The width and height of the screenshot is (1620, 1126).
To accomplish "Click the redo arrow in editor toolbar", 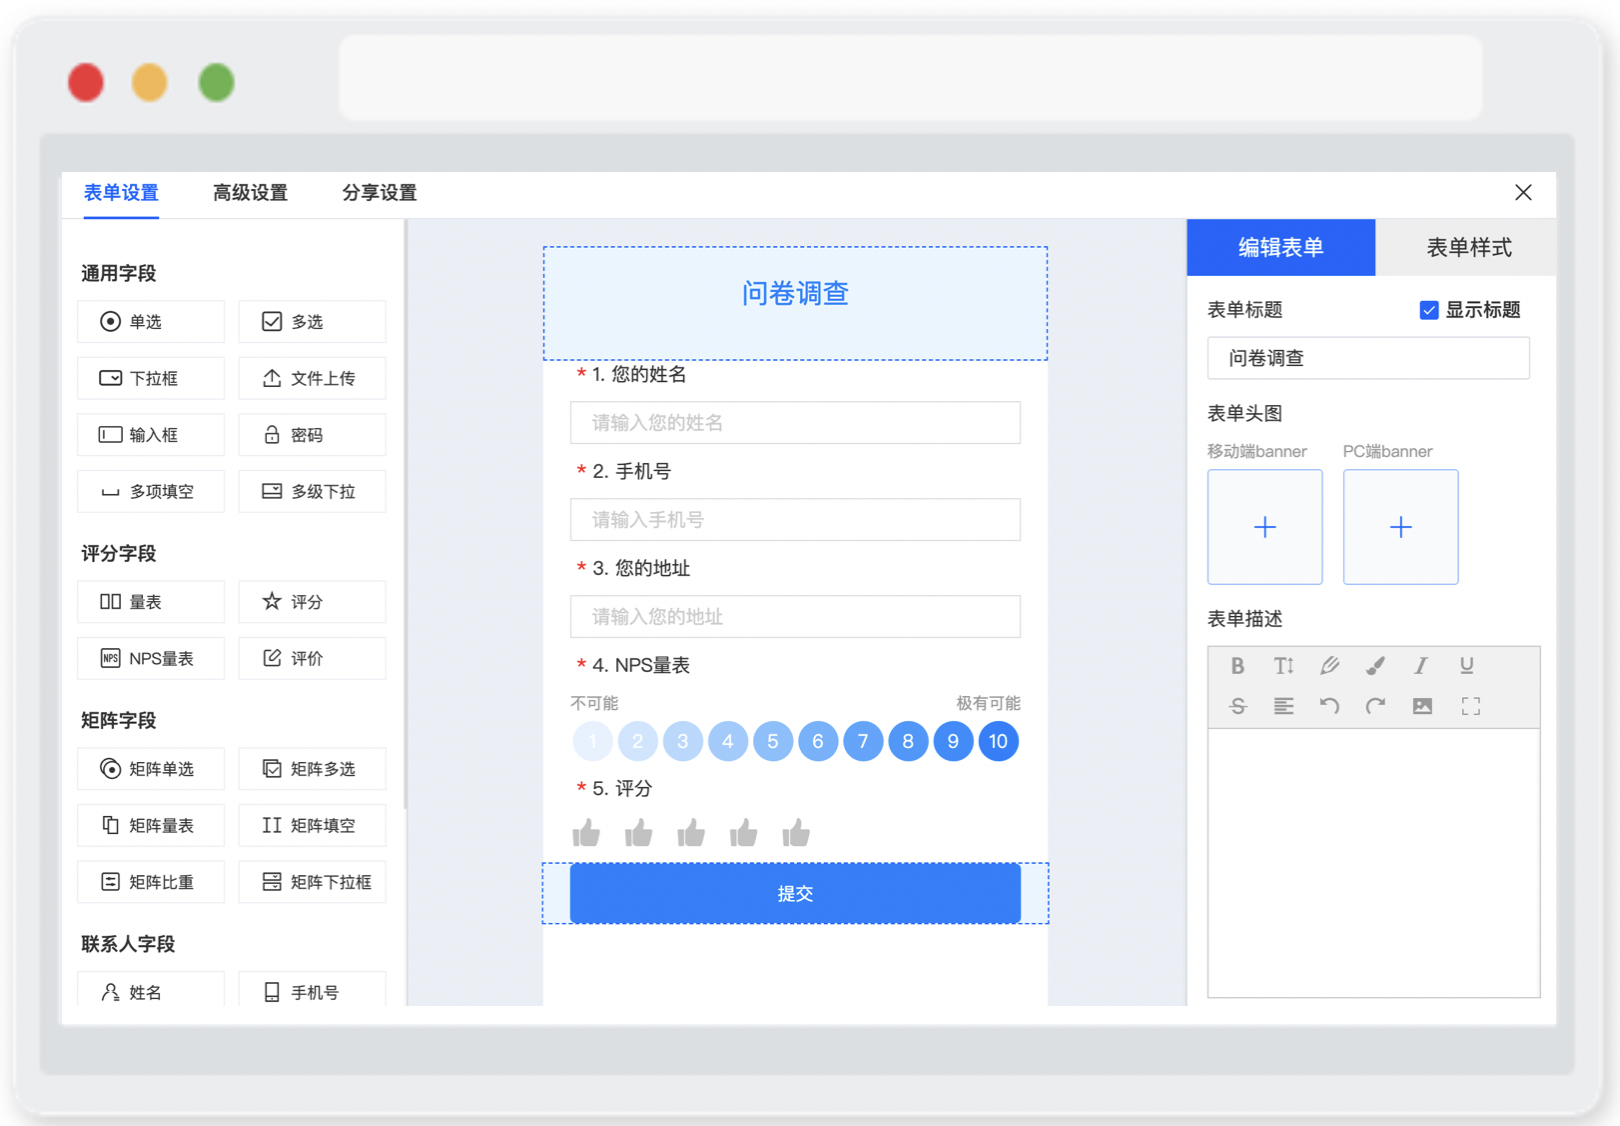I will coord(1376,706).
